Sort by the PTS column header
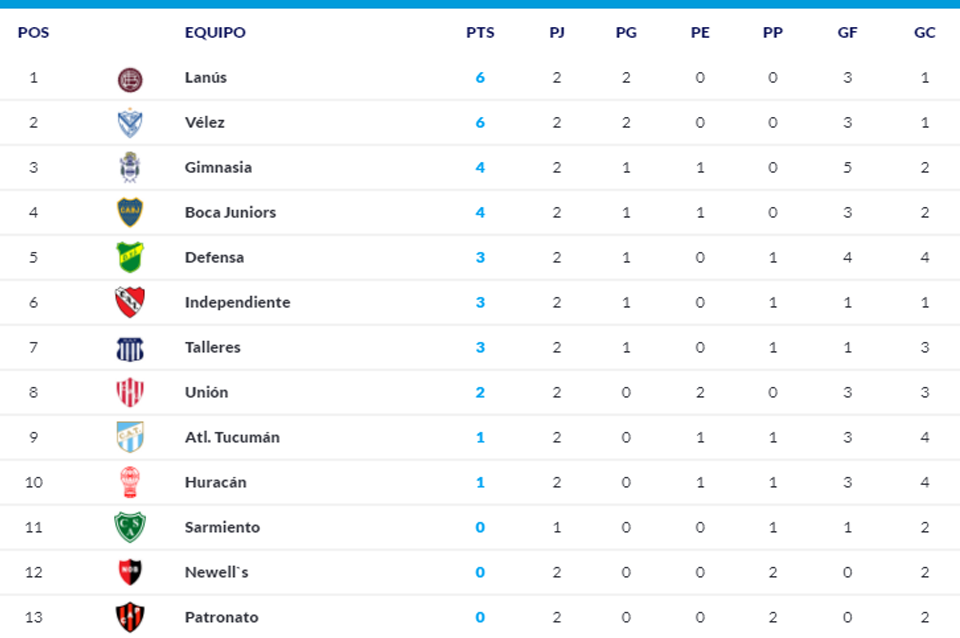This screenshot has height=638, width=960. click(x=480, y=32)
